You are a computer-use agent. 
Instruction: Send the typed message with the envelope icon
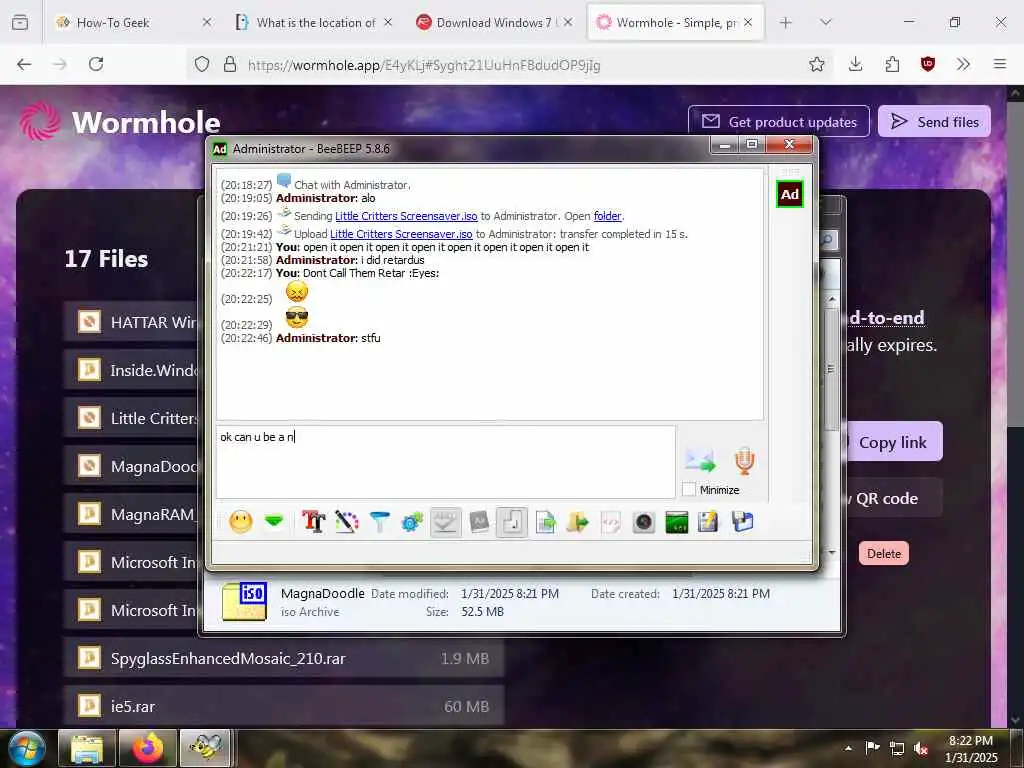[701, 461]
